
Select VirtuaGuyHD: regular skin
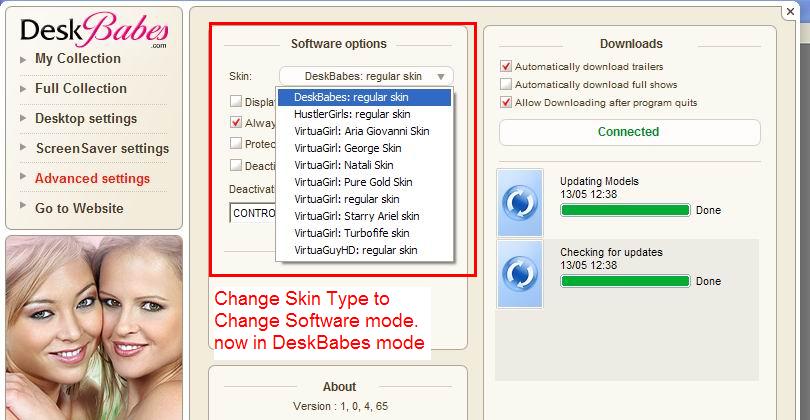pyautogui.click(x=364, y=251)
